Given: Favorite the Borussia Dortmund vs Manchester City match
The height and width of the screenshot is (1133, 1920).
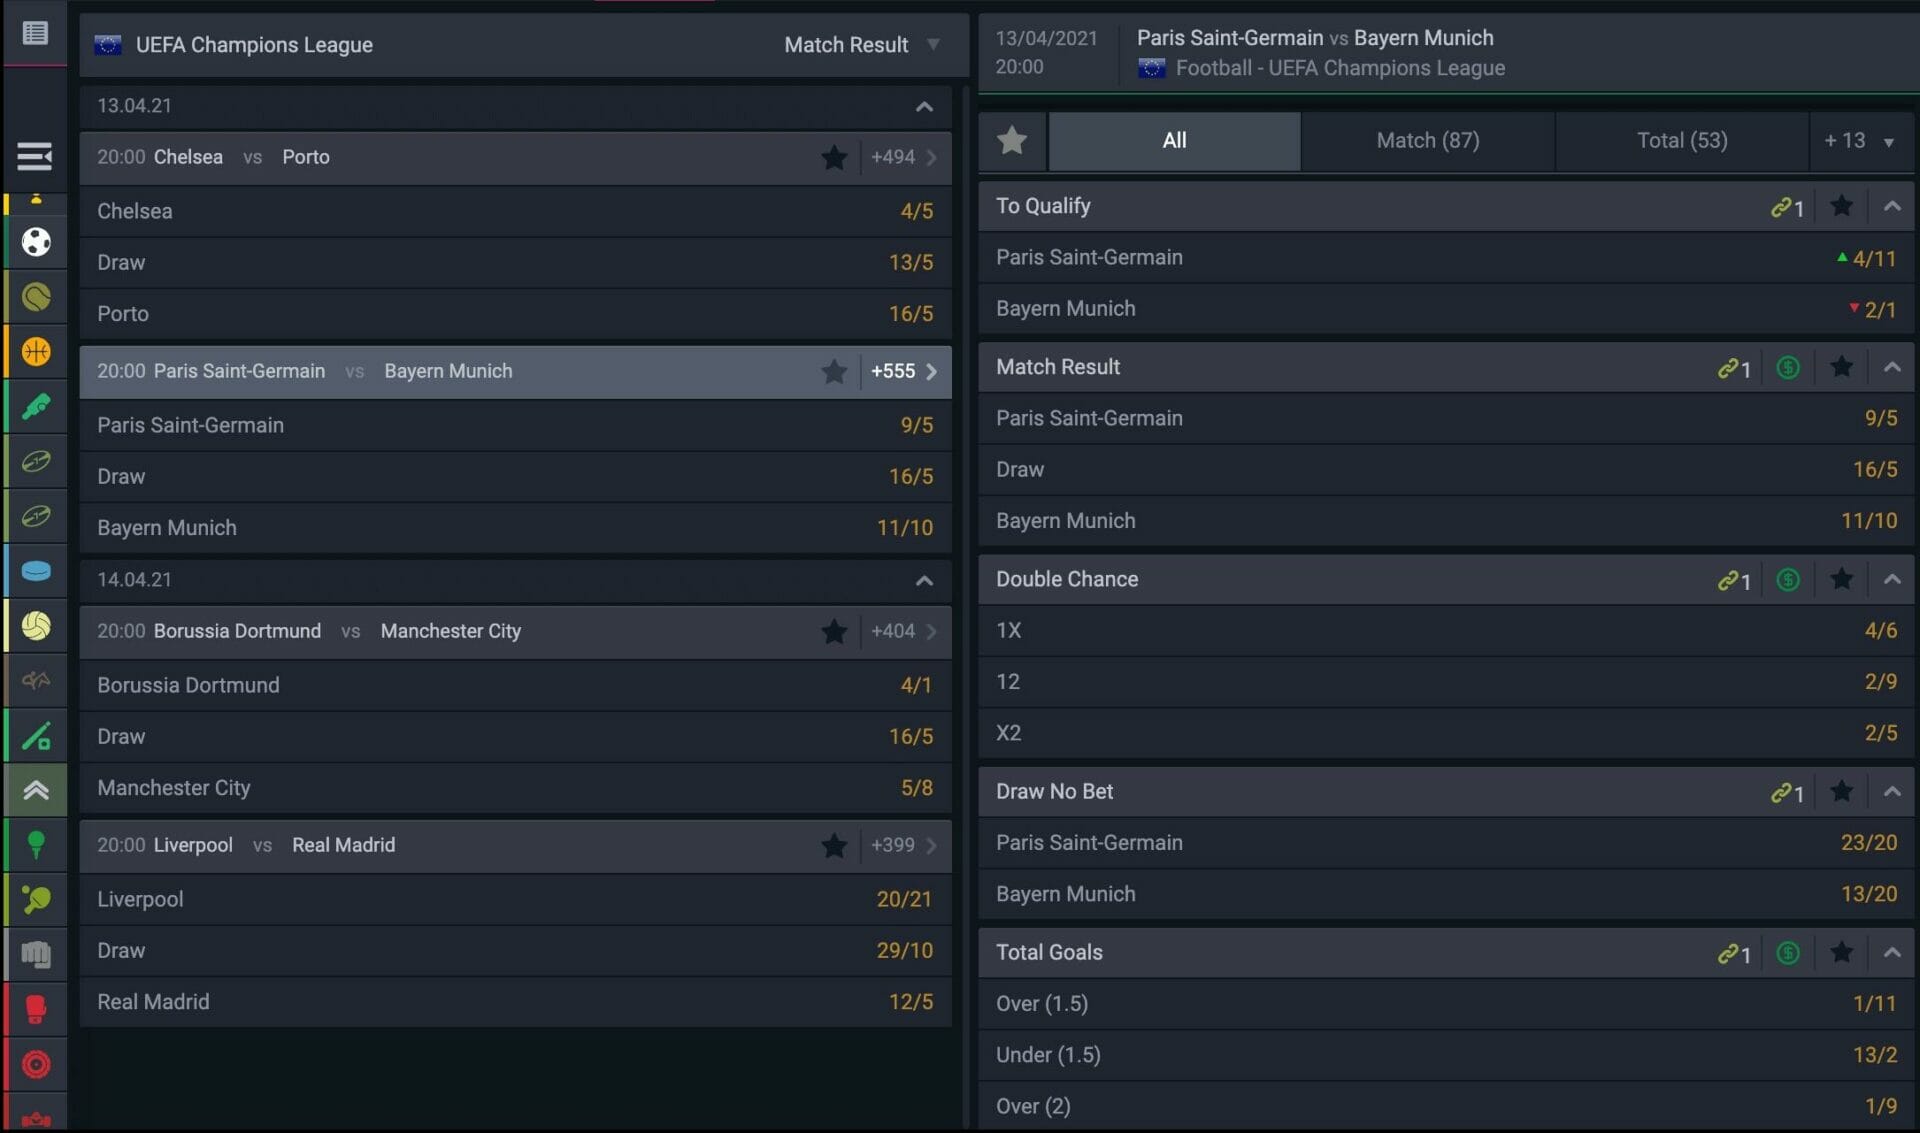Looking at the screenshot, I should pyautogui.click(x=834, y=631).
